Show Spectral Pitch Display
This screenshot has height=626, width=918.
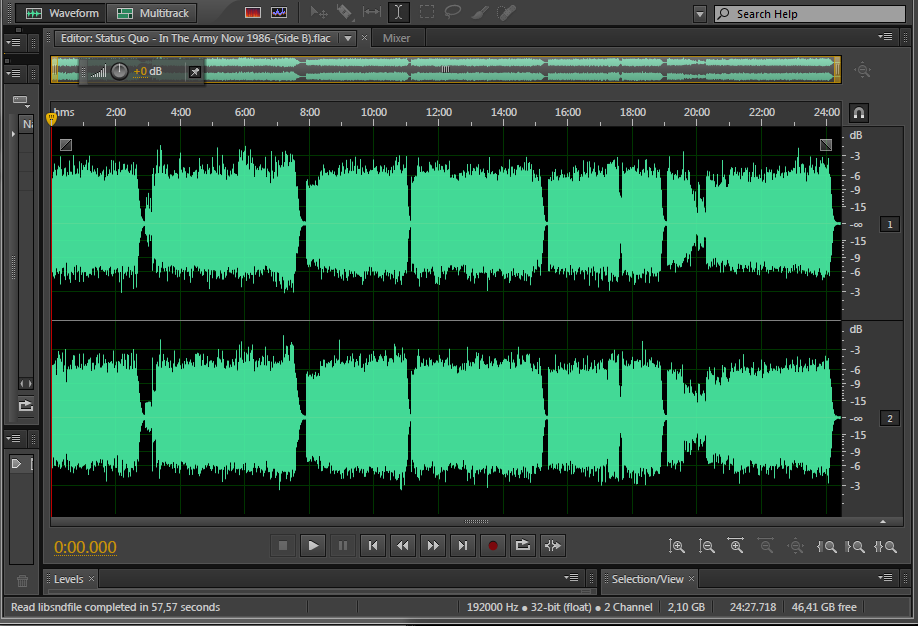tap(279, 12)
